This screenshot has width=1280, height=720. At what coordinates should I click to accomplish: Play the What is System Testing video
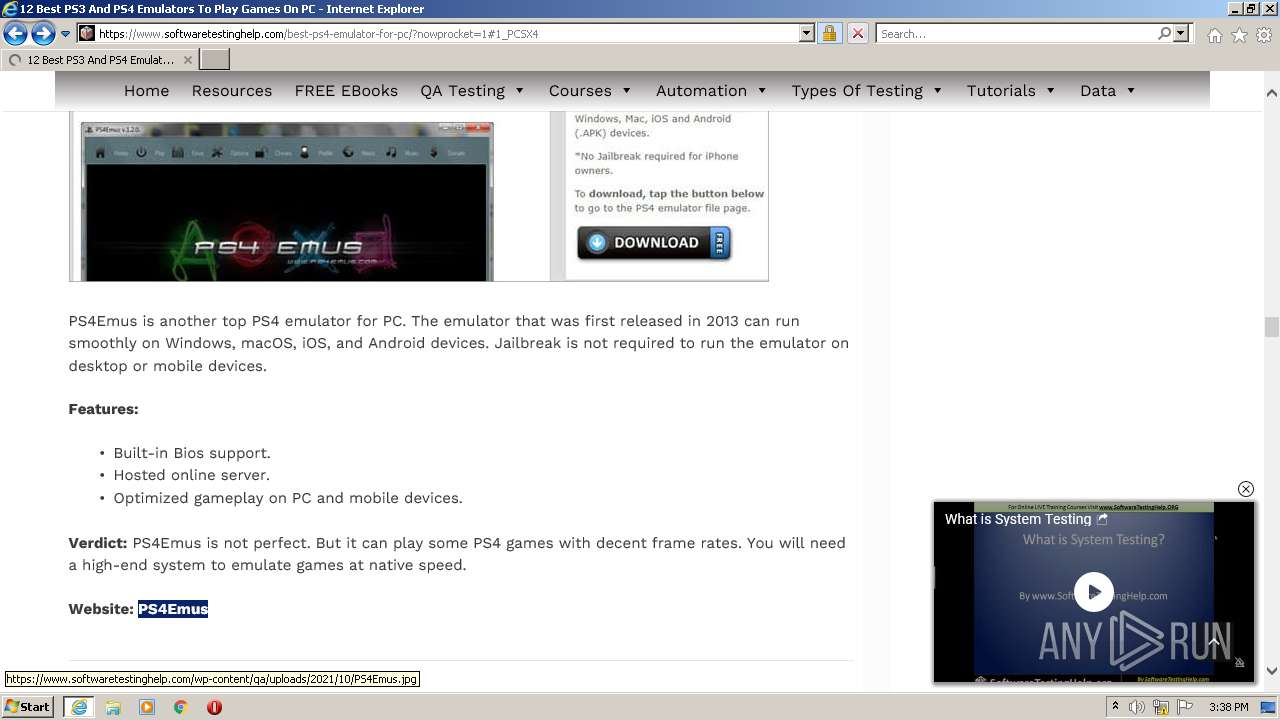1094,591
